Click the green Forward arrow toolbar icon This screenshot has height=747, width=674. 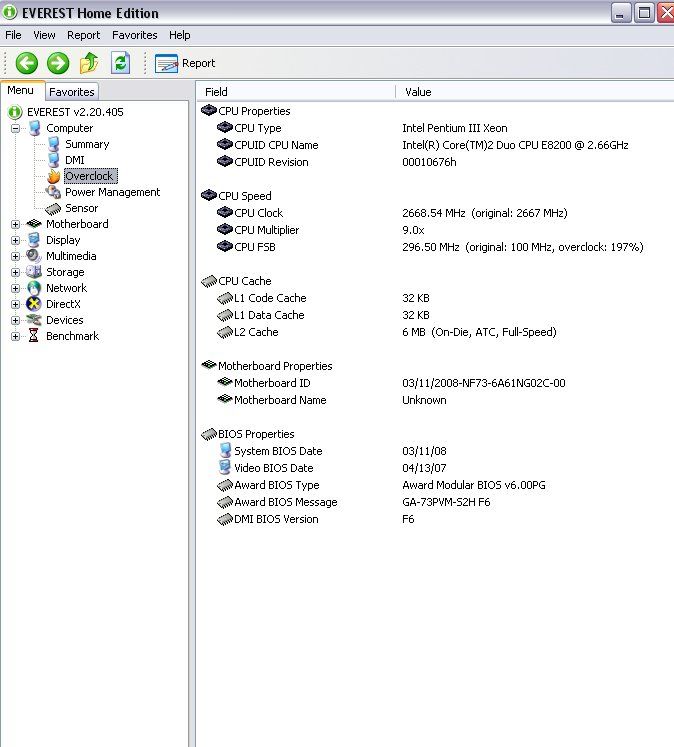coord(58,63)
